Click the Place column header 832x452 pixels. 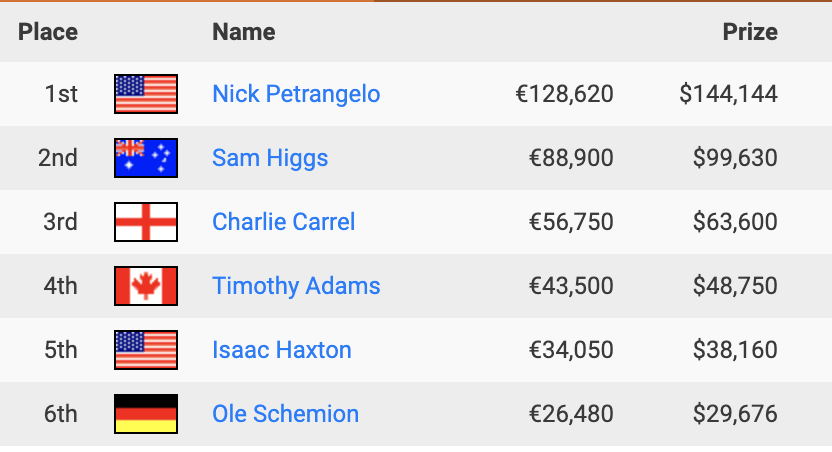(48, 32)
